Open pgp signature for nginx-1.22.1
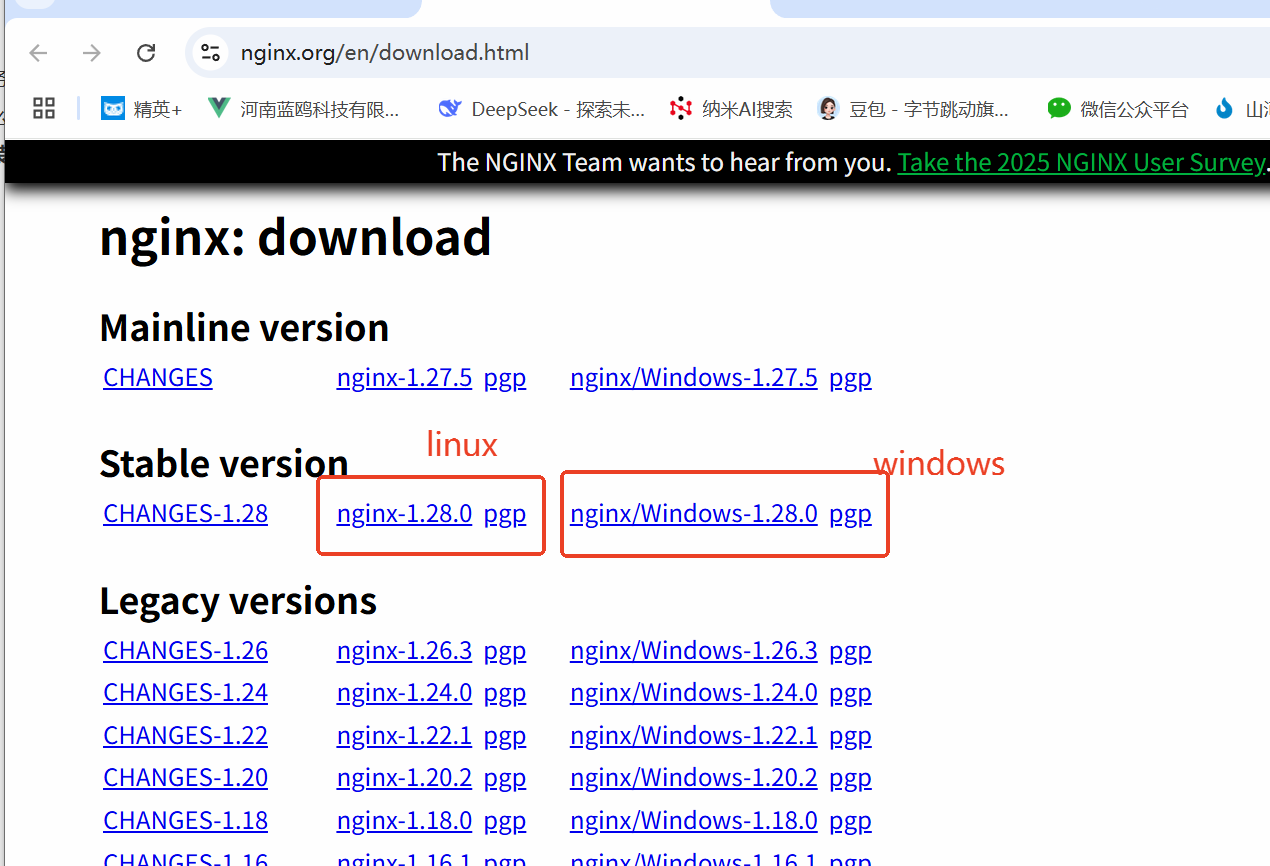Screen dimensions: 1270x866 click(x=505, y=736)
